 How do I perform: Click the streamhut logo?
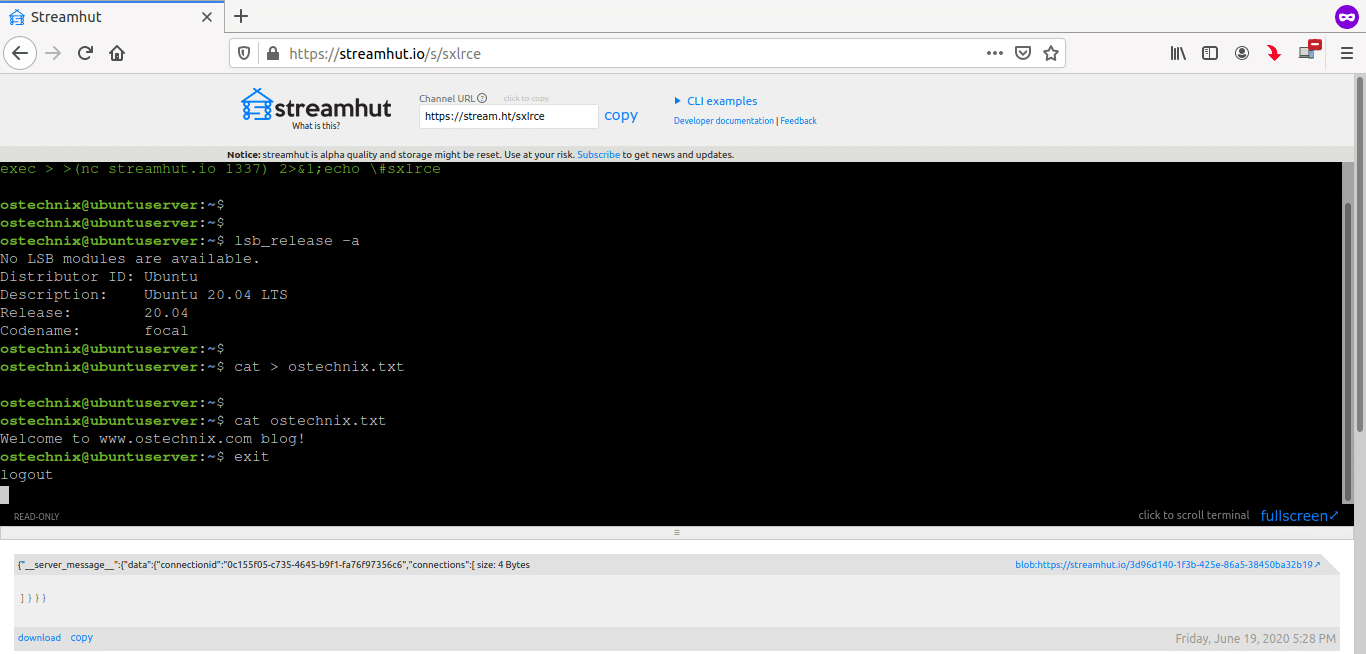[314, 107]
